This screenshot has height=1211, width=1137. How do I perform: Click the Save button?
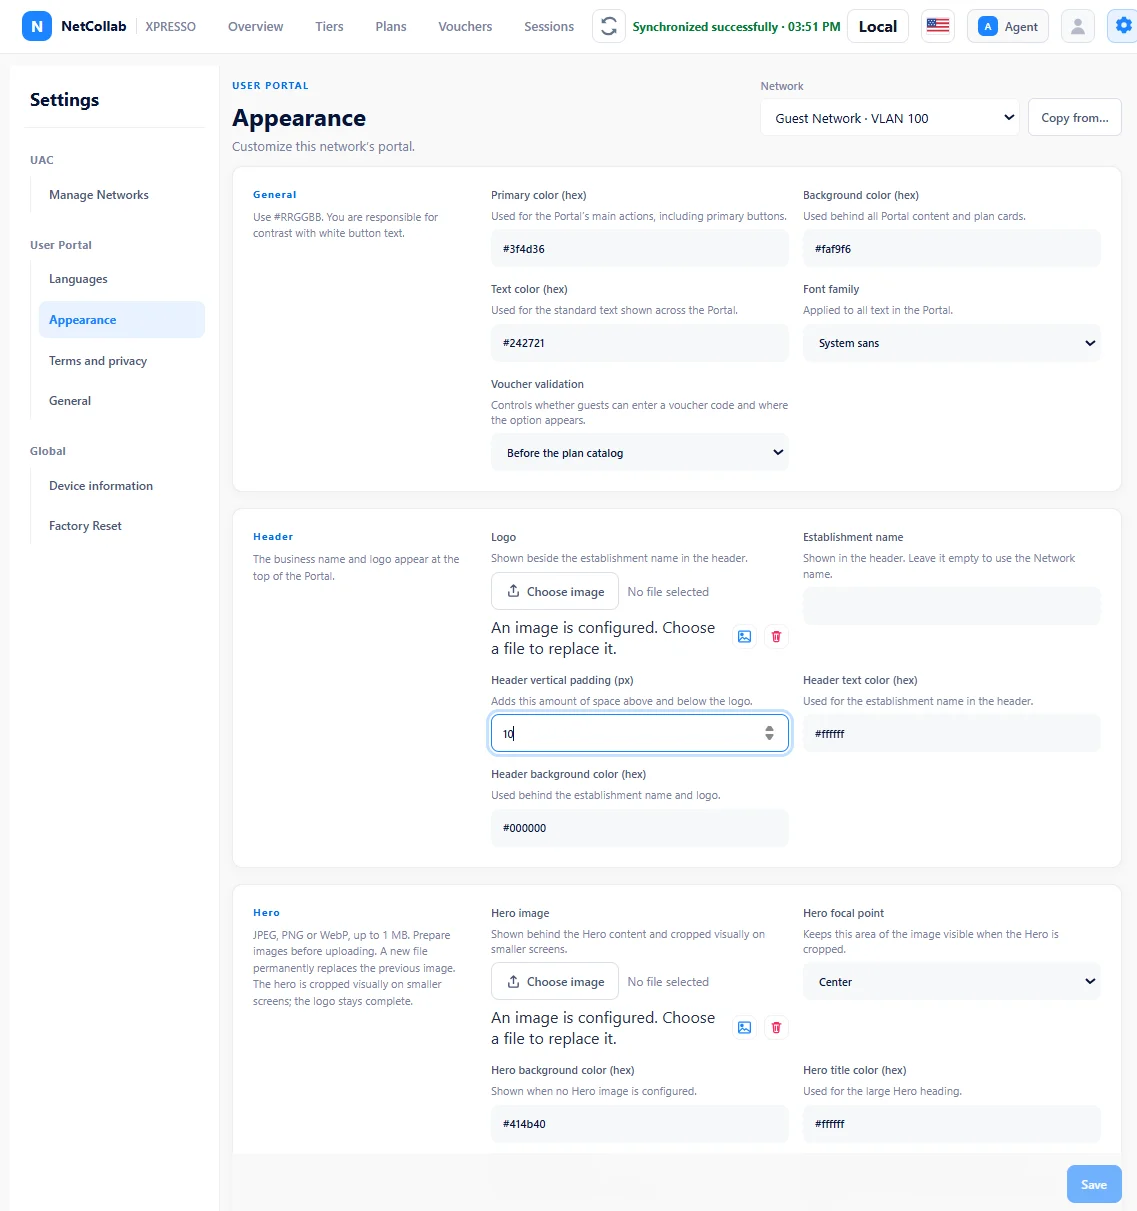1094,1184
